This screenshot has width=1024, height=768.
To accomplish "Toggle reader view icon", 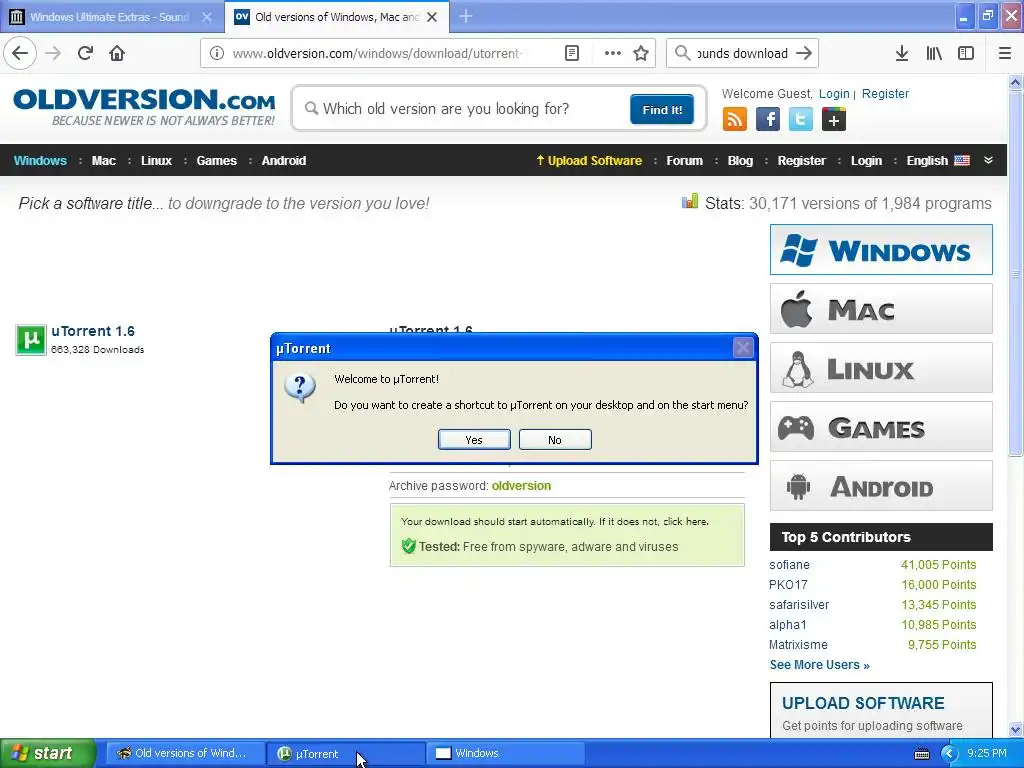I will 571,53.
